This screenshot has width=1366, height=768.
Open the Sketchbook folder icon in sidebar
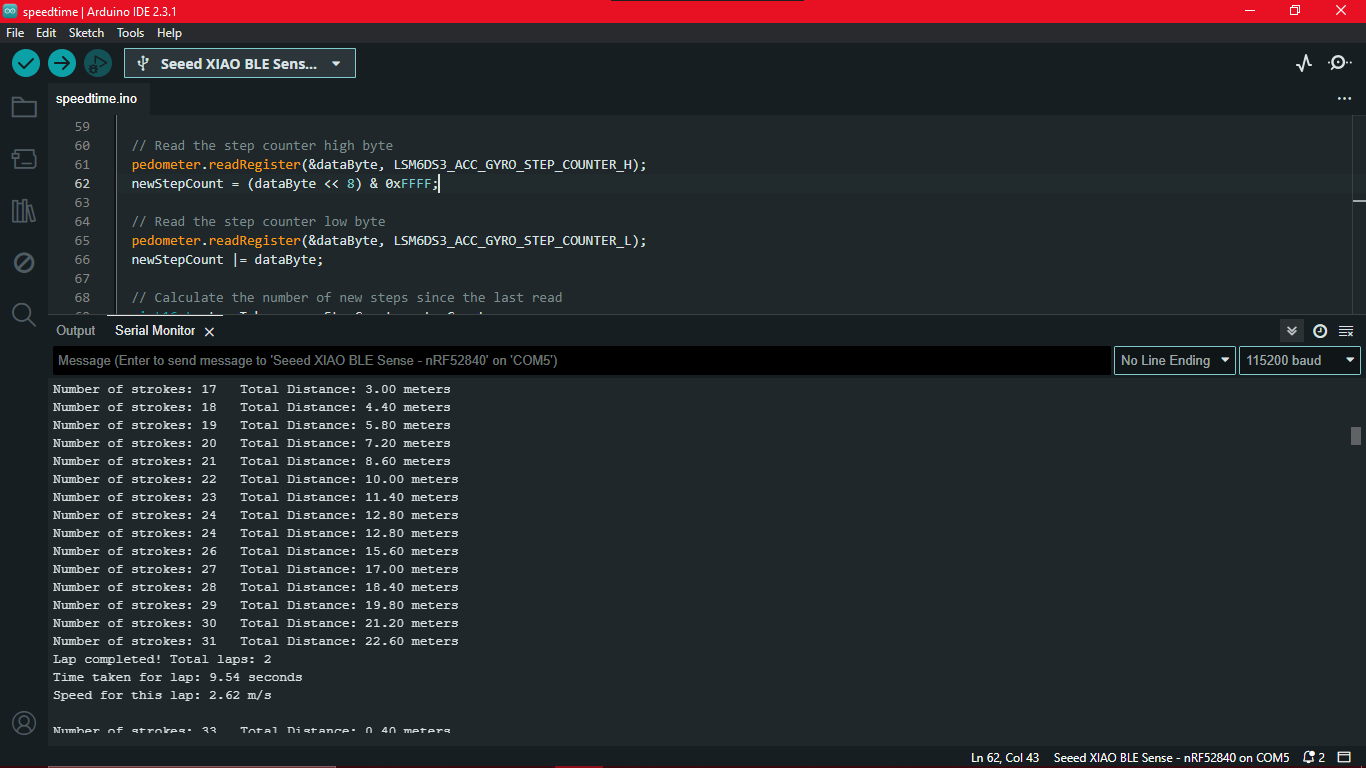(x=24, y=107)
